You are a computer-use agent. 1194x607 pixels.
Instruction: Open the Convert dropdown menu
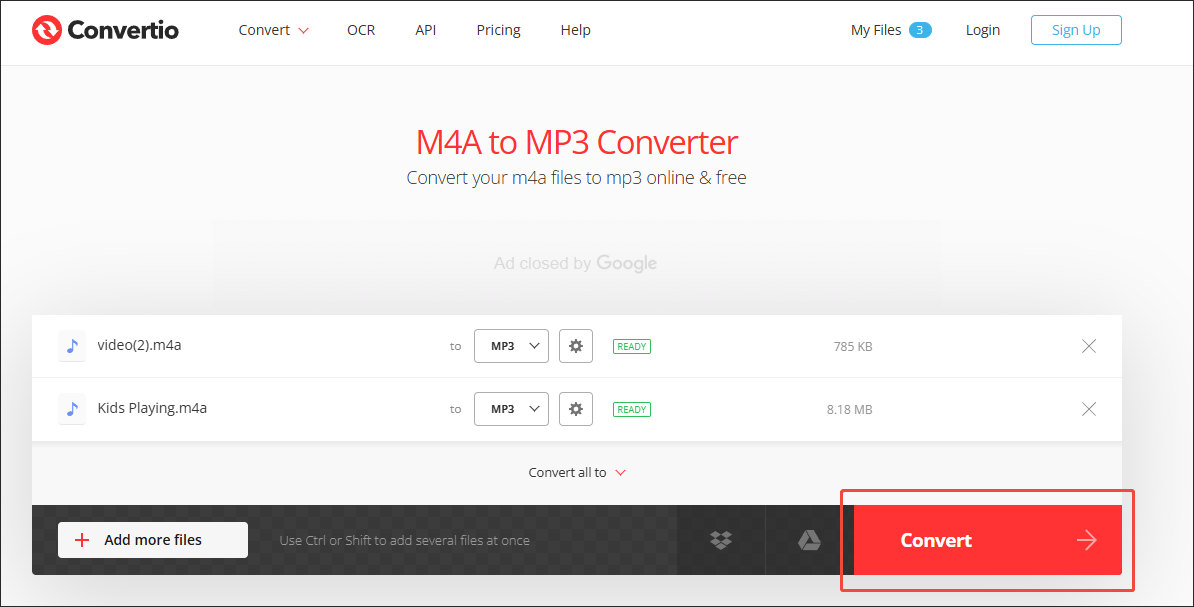pyautogui.click(x=273, y=30)
